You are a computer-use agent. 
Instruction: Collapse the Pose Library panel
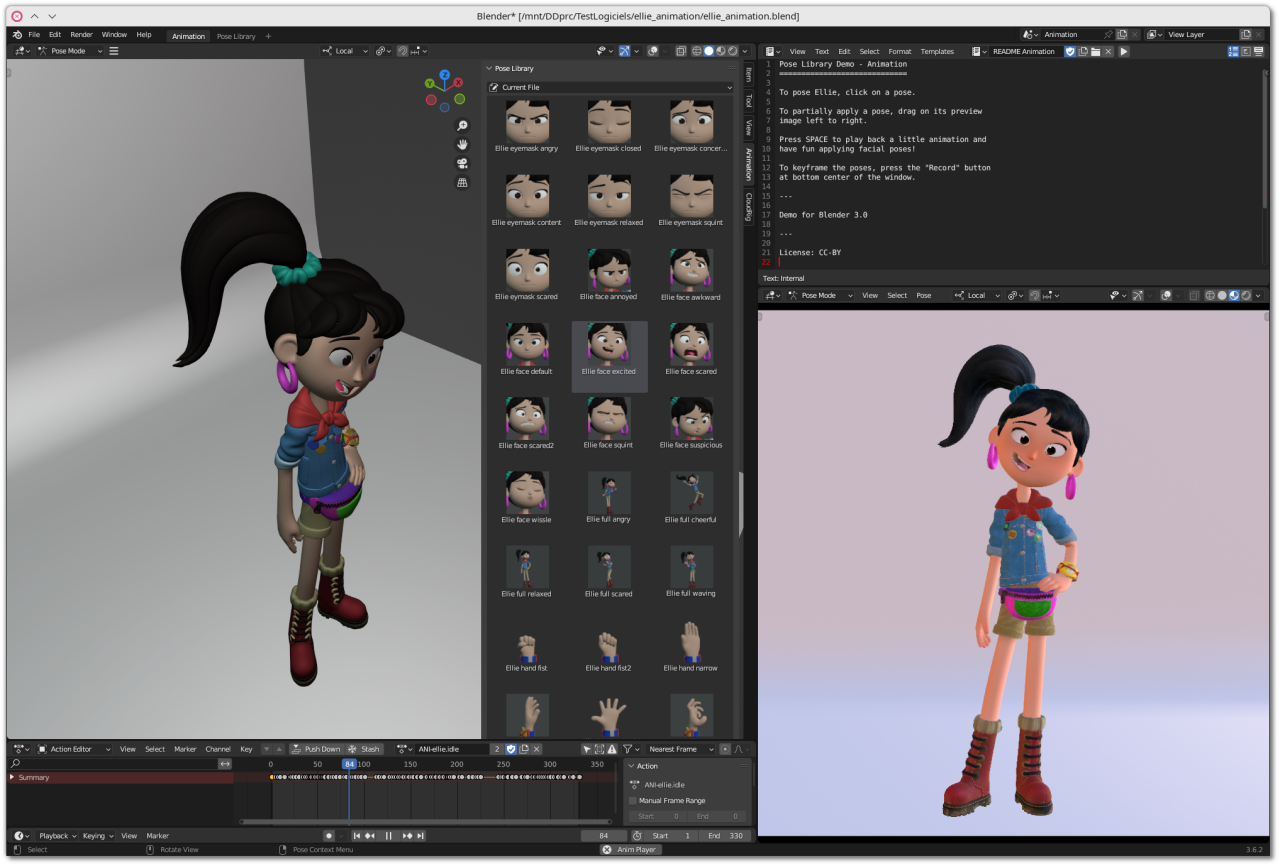(x=489, y=68)
